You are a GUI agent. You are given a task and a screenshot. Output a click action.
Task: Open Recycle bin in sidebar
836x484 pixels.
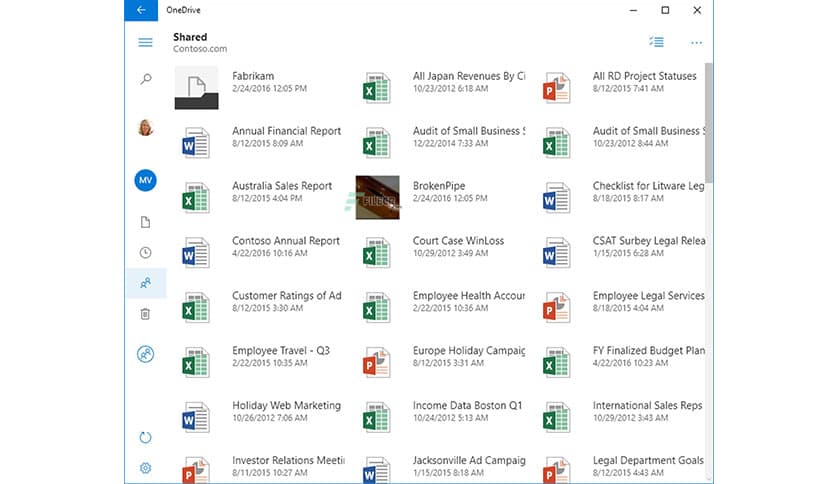[145, 314]
